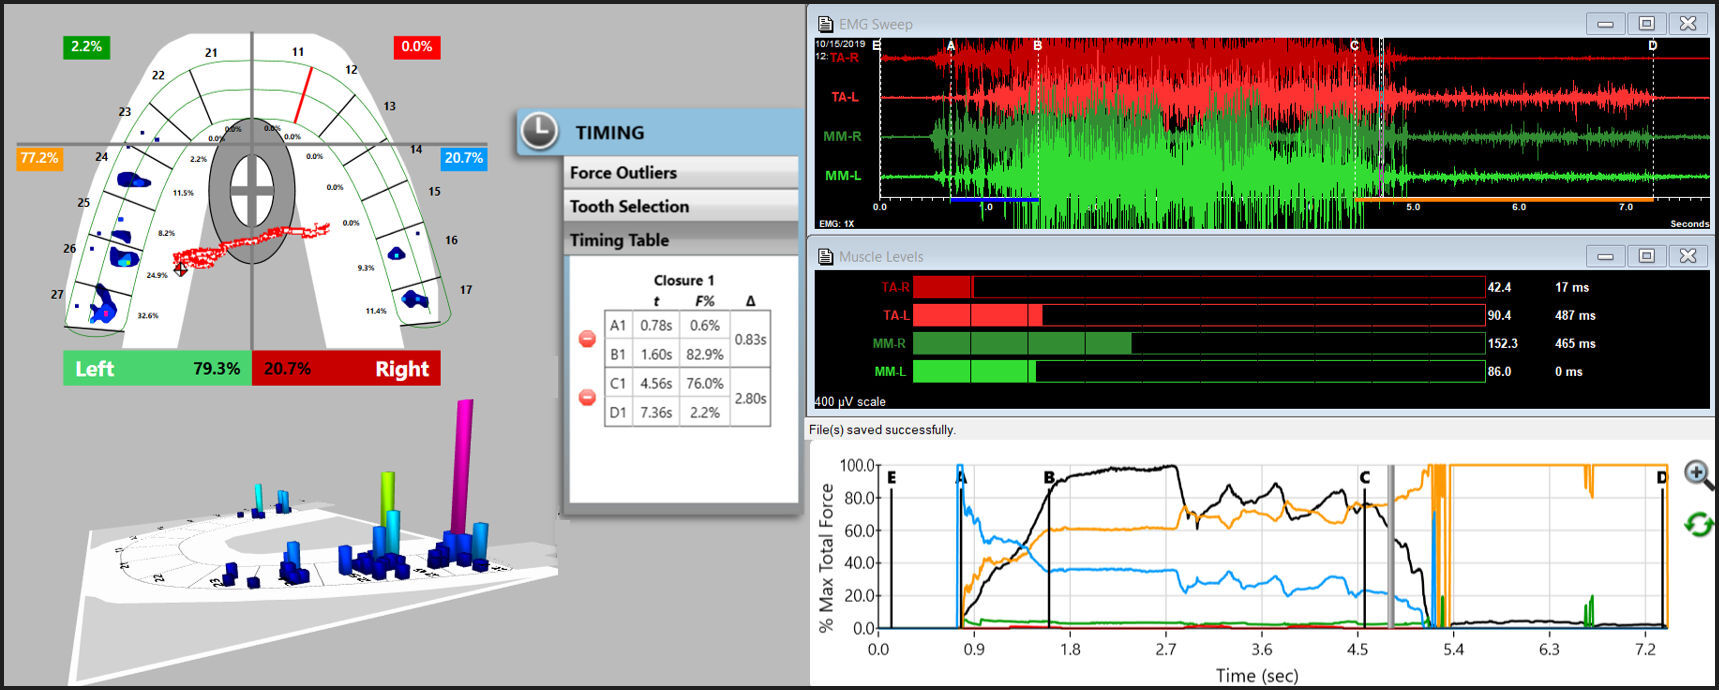The image size is (1719, 690).
Task: Click the orange 77.2% quadrant label
Action: [x=40, y=158]
